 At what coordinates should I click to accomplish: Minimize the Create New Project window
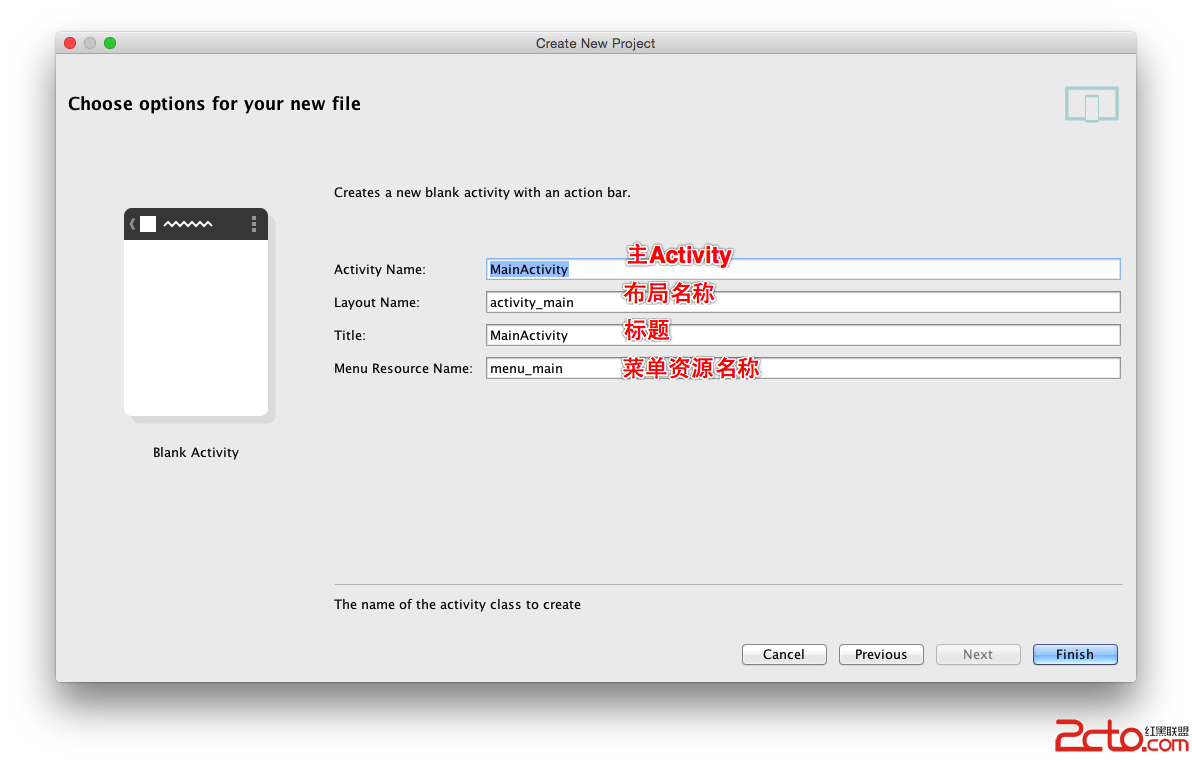tap(90, 43)
